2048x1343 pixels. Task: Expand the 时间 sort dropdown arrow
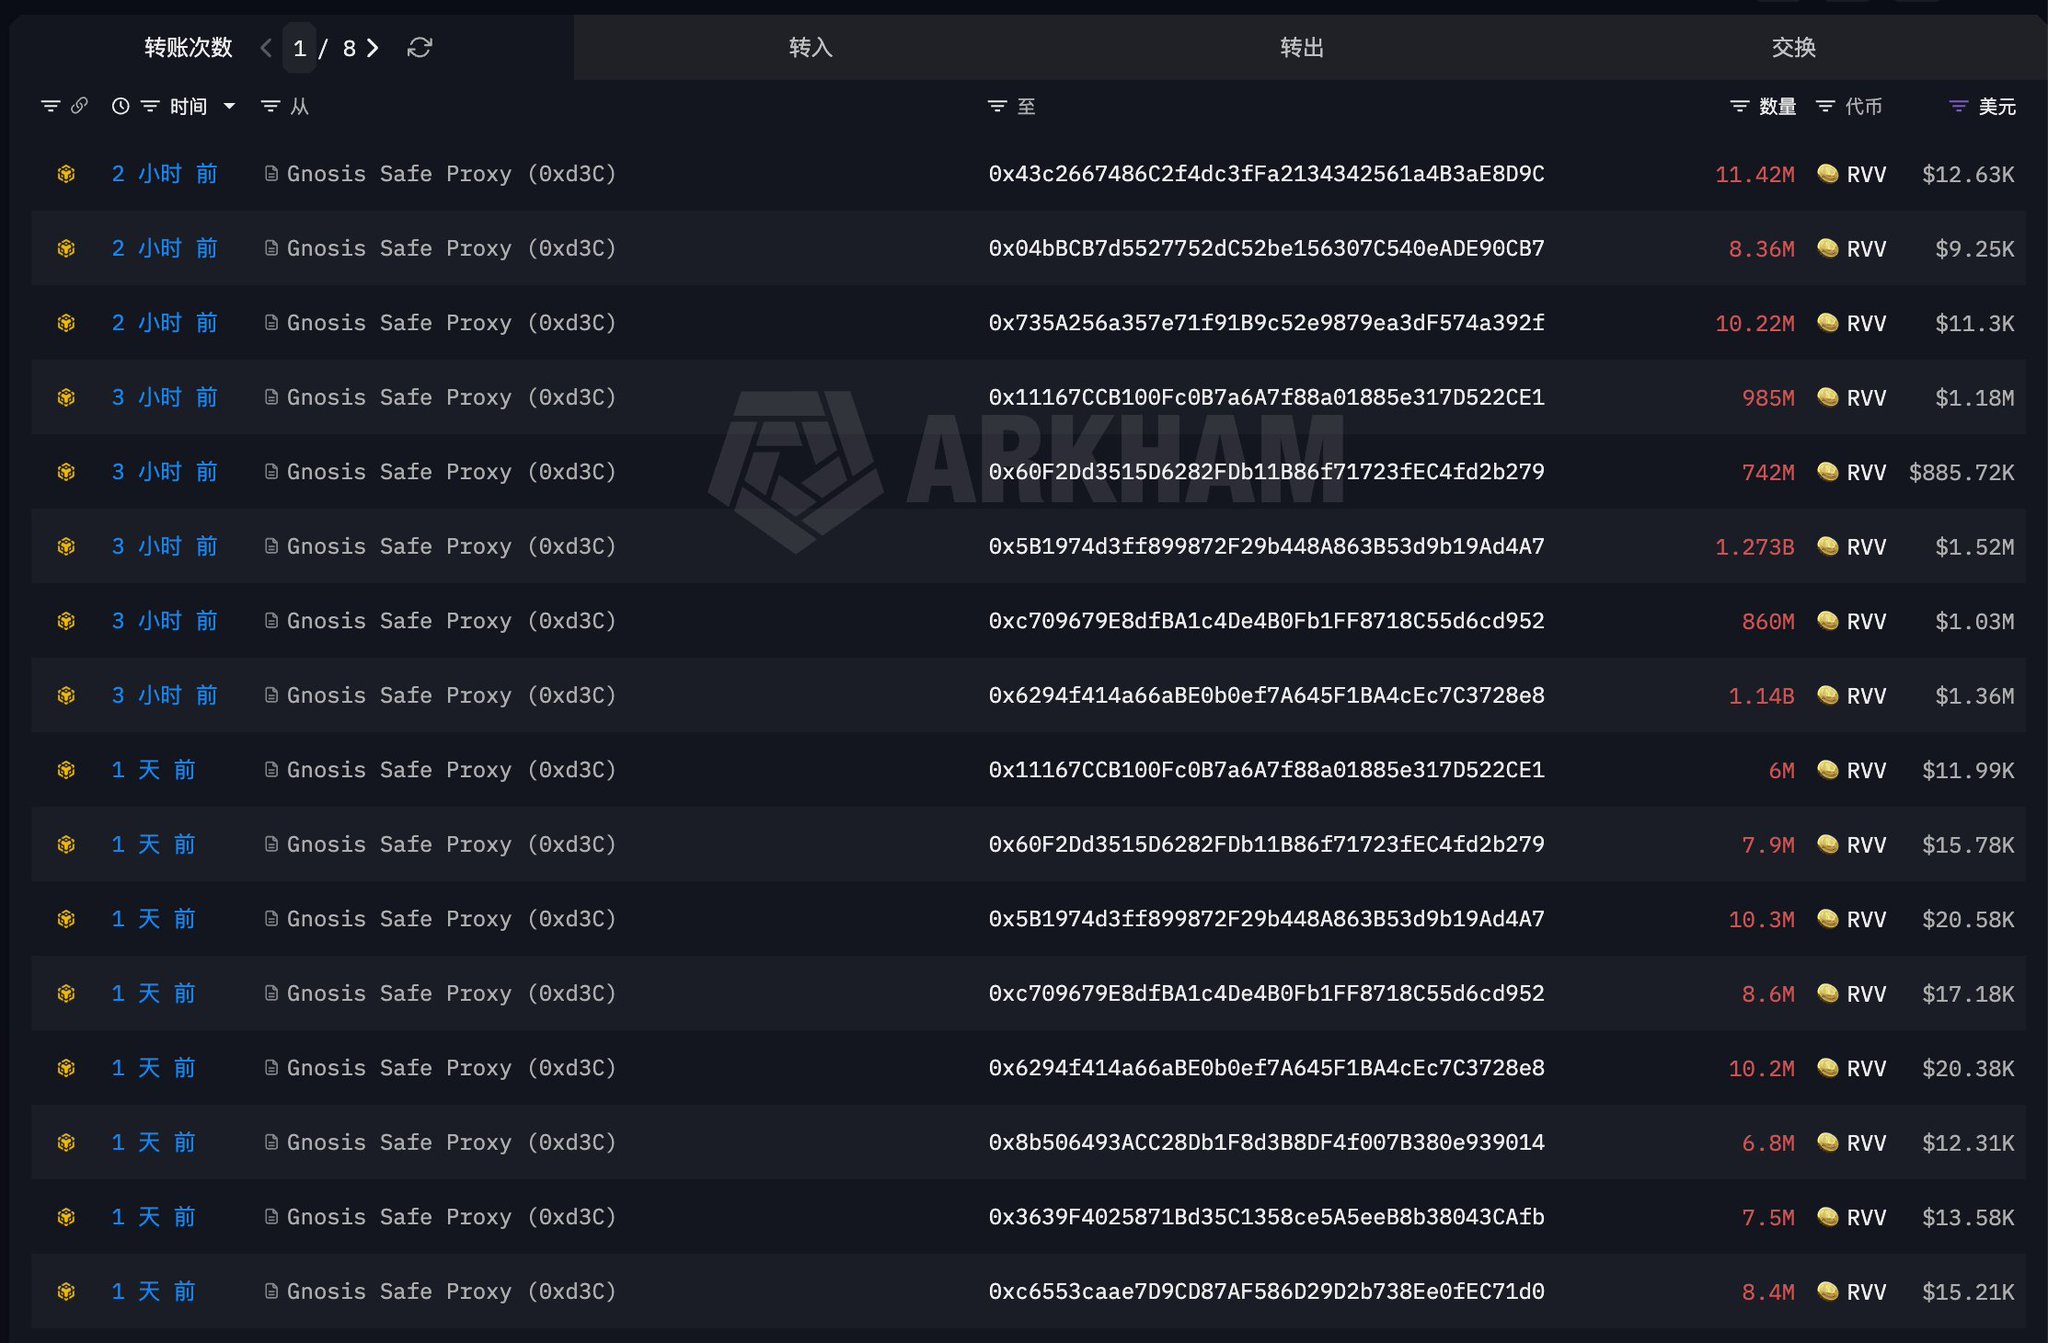229,106
